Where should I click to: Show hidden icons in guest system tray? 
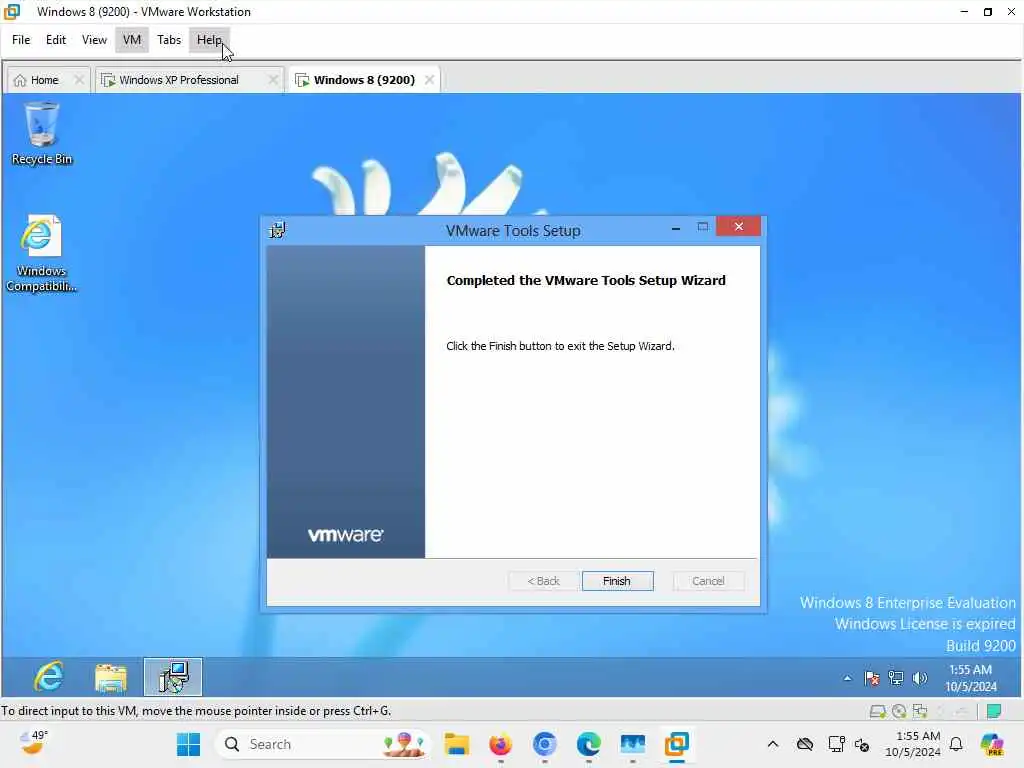coord(847,678)
